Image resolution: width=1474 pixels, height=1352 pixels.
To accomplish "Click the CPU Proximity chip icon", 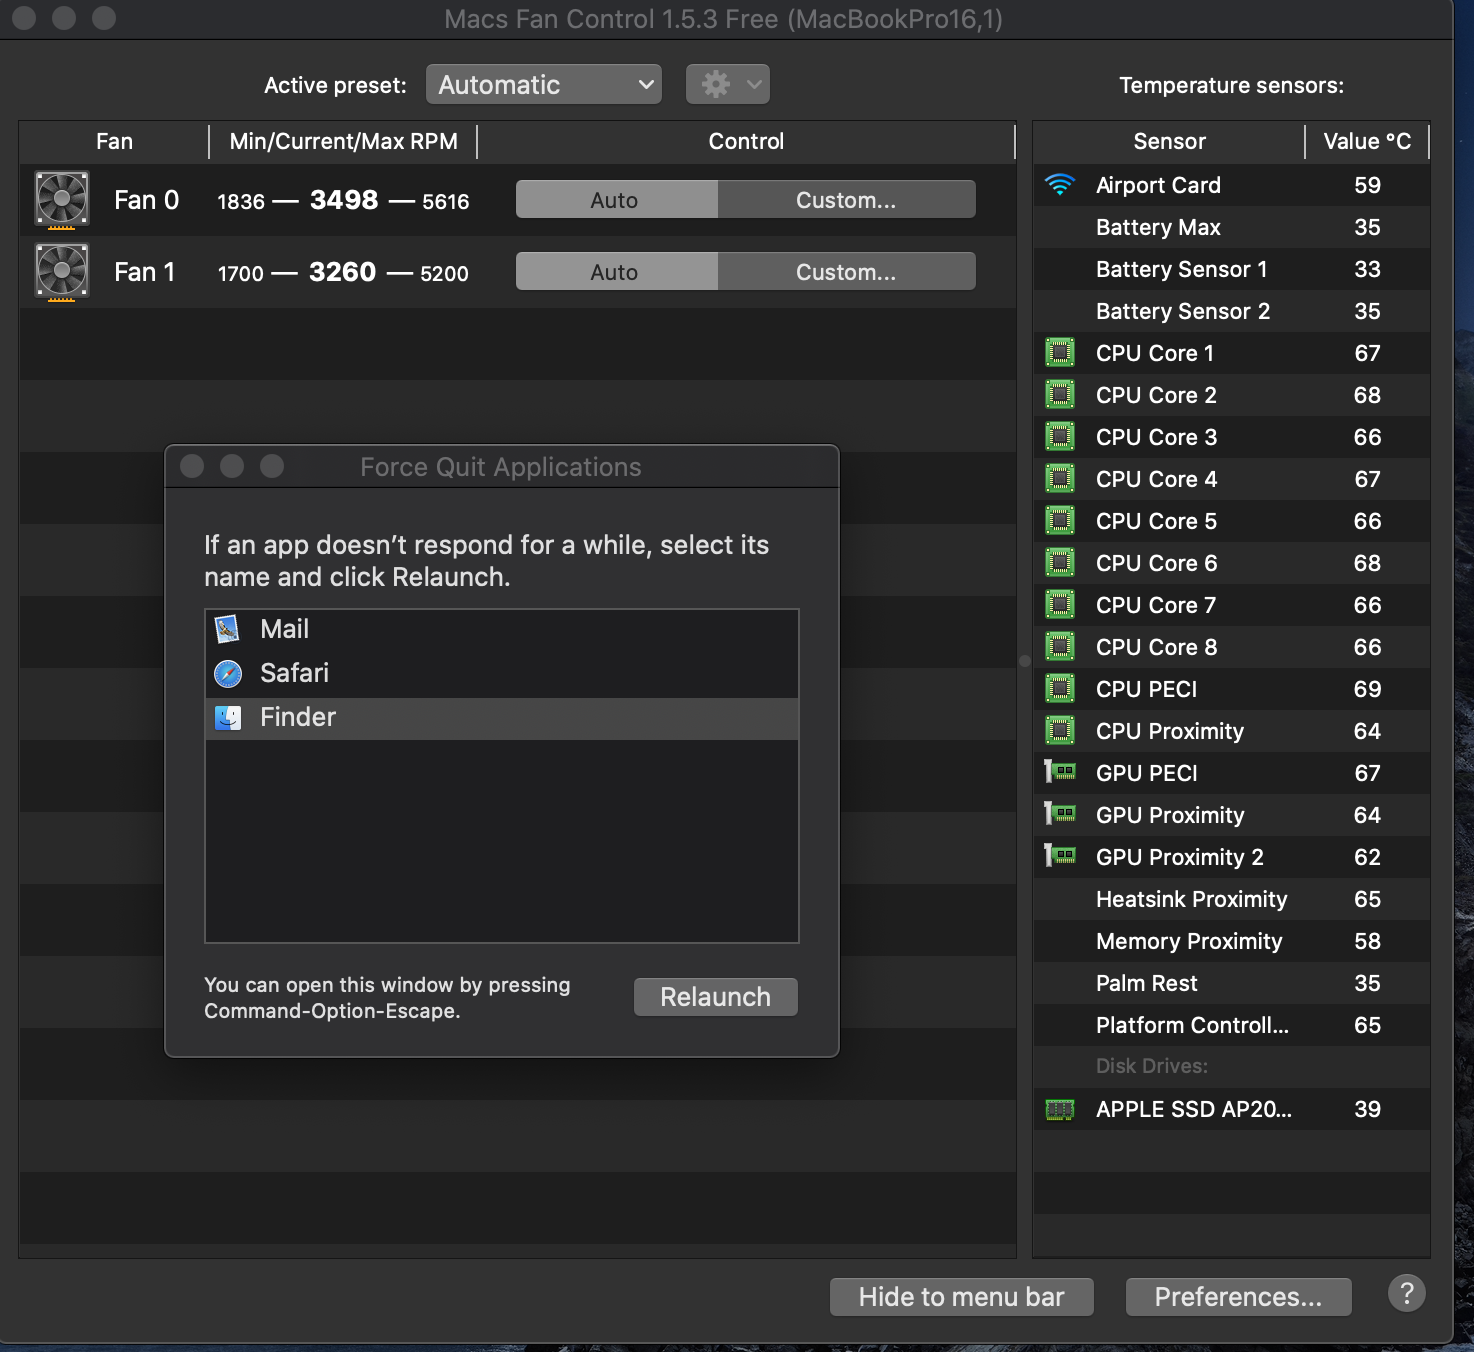I will point(1060,731).
